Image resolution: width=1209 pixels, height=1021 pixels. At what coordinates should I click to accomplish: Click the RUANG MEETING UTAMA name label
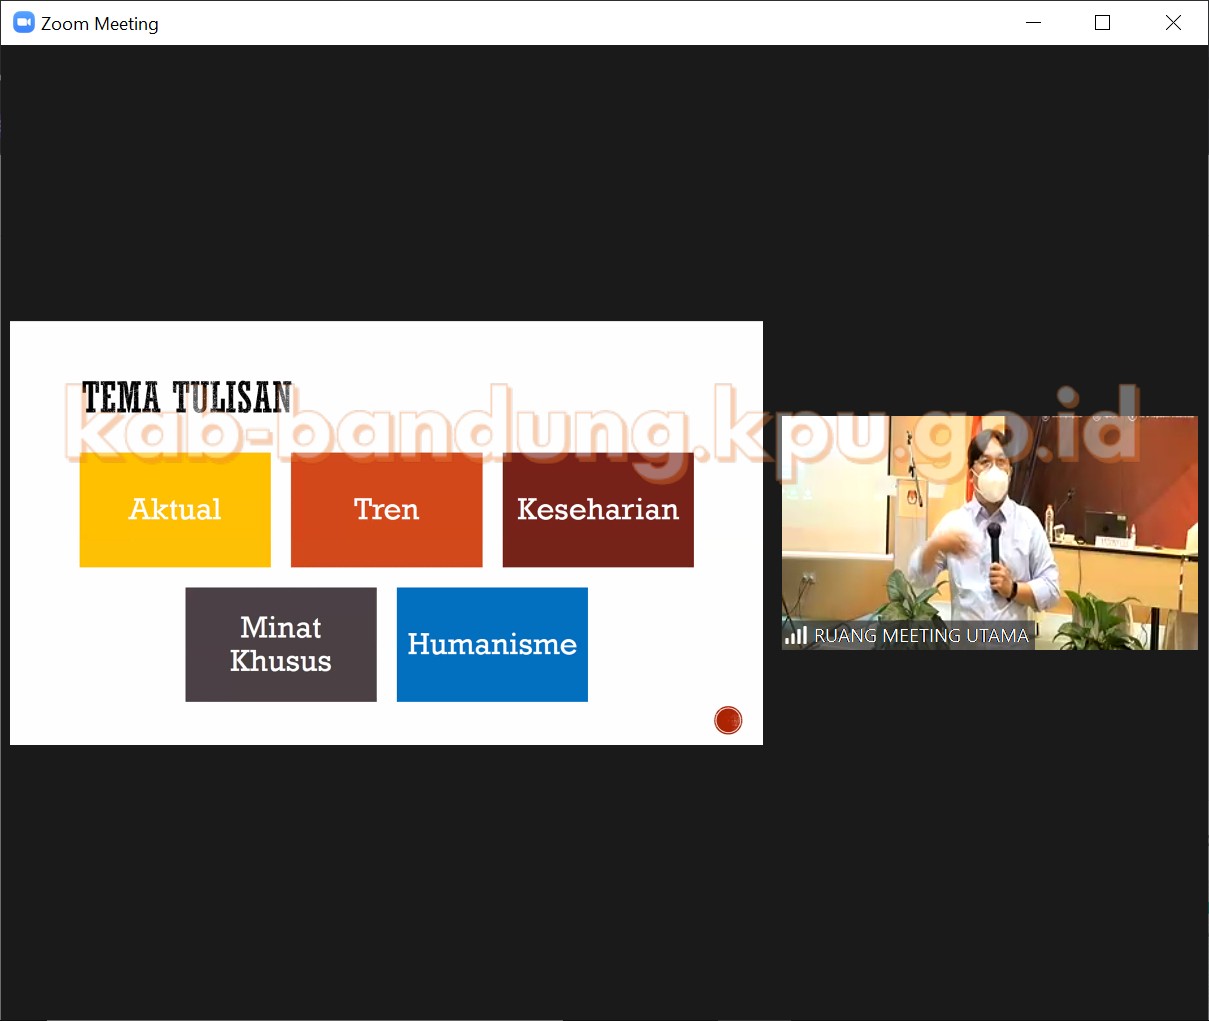coord(921,635)
